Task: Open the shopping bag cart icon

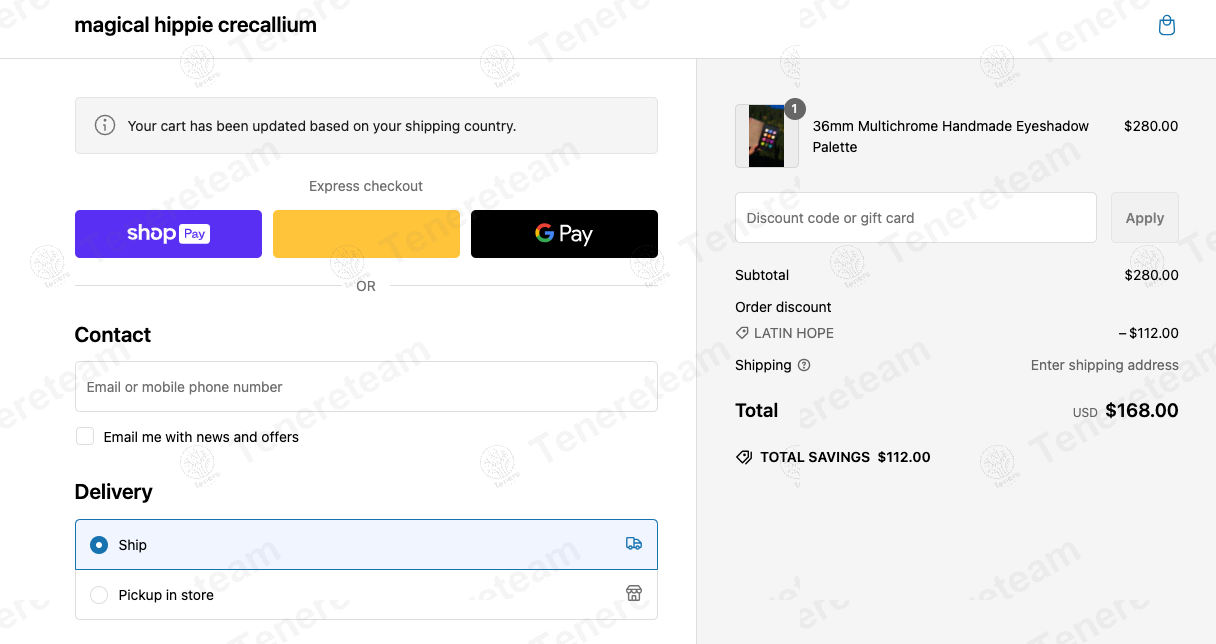Action: point(1166,26)
